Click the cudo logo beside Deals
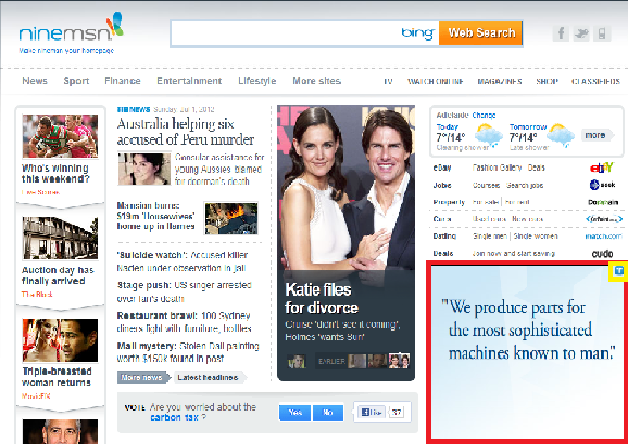Image resolution: width=628 pixels, height=444 pixels. pyautogui.click(x=602, y=254)
